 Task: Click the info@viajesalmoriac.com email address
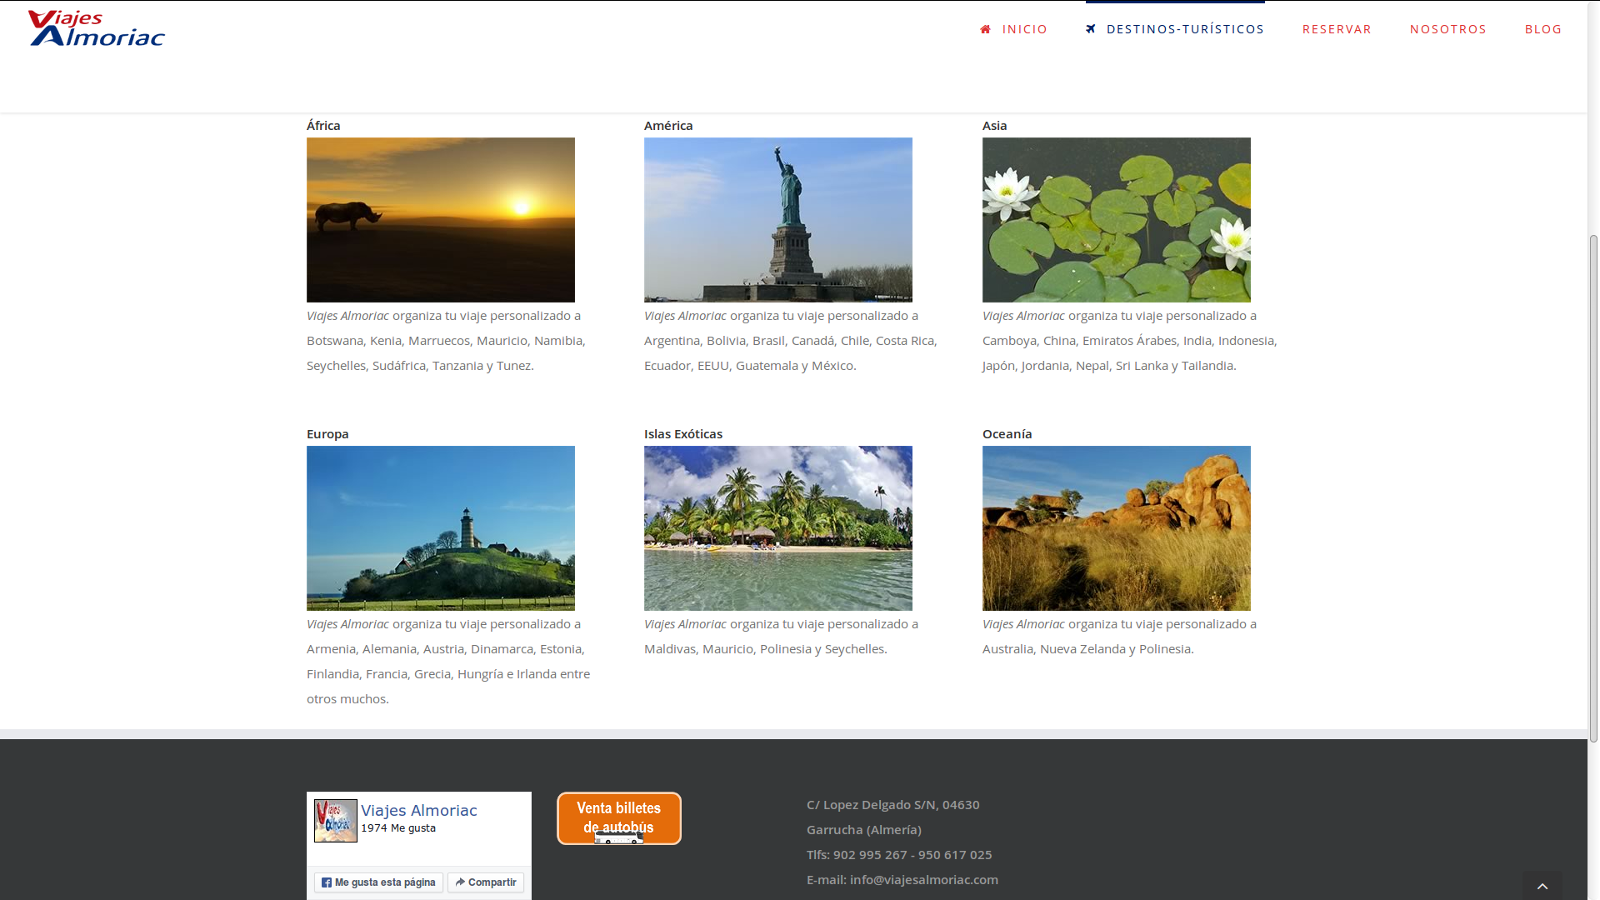(923, 880)
